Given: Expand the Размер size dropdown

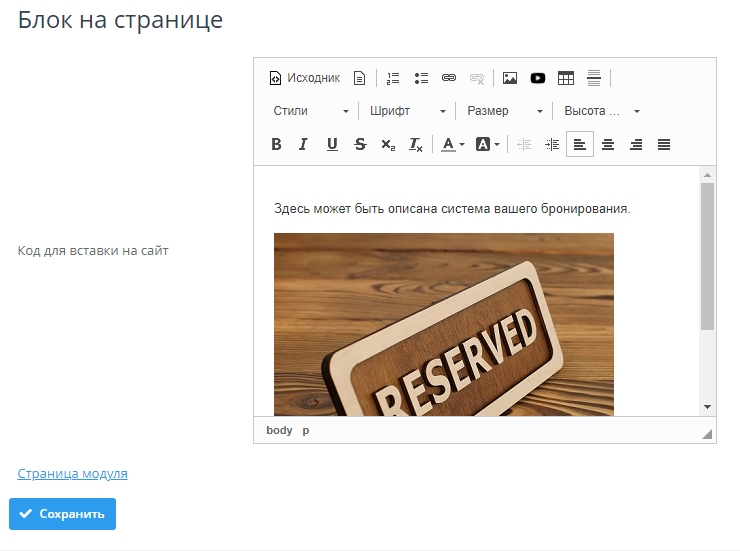Looking at the screenshot, I should pos(505,111).
